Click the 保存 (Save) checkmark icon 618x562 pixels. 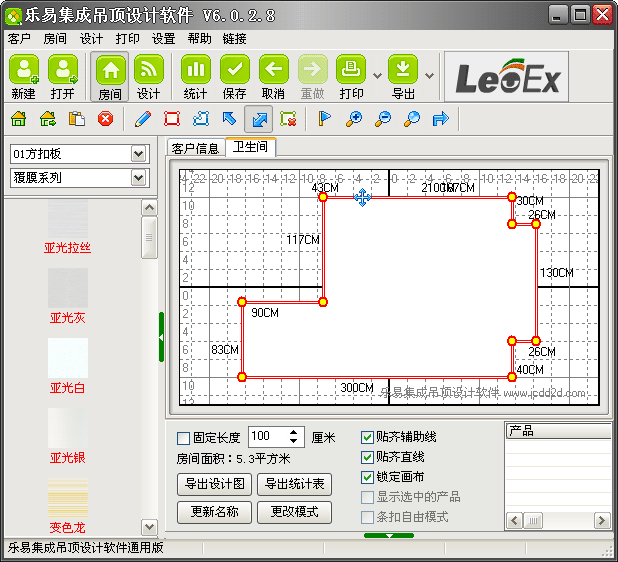pyautogui.click(x=234, y=71)
